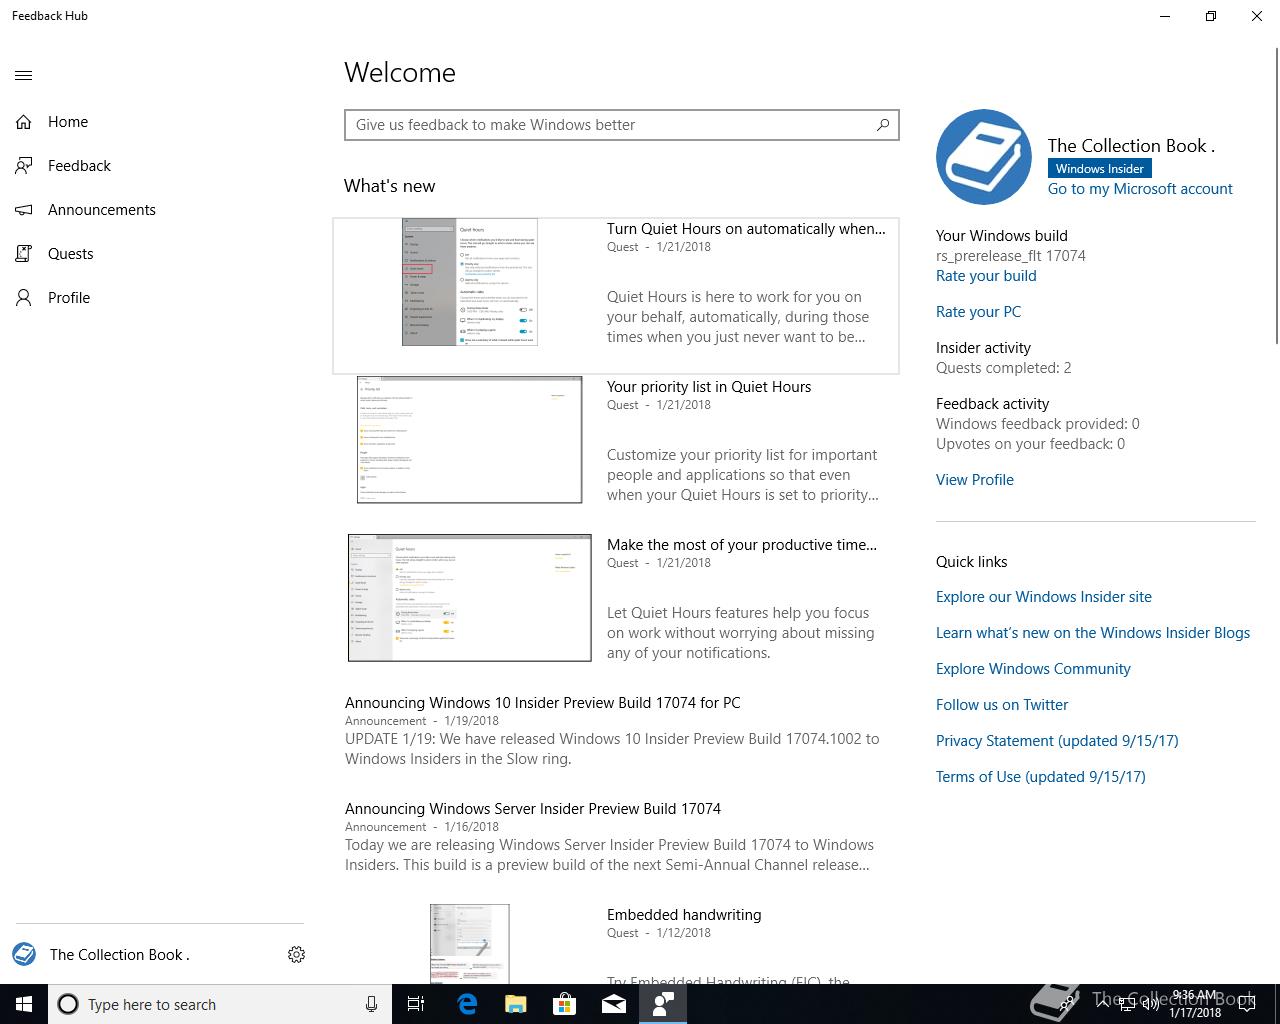
Task: Open the View Profile link
Action: pyautogui.click(x=975, y=480)
